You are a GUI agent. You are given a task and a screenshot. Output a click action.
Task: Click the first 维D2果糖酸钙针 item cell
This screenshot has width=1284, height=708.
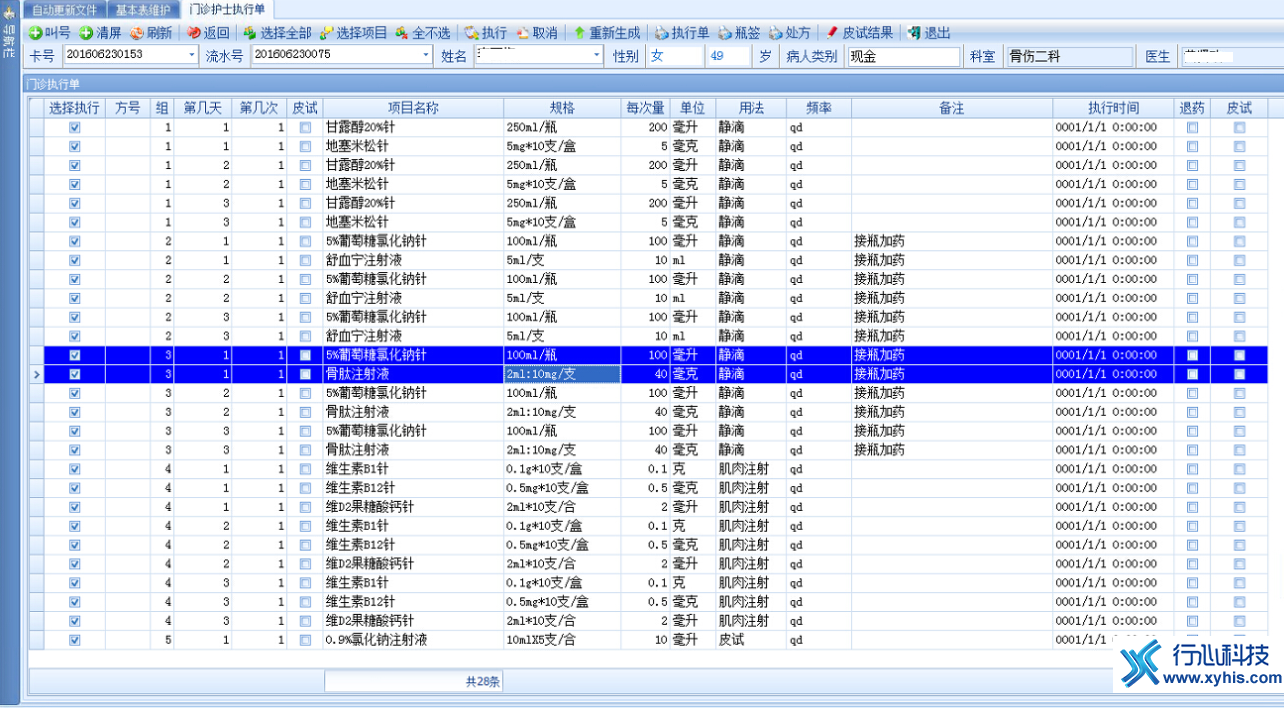pyautogui.click(x=413, y=507)
